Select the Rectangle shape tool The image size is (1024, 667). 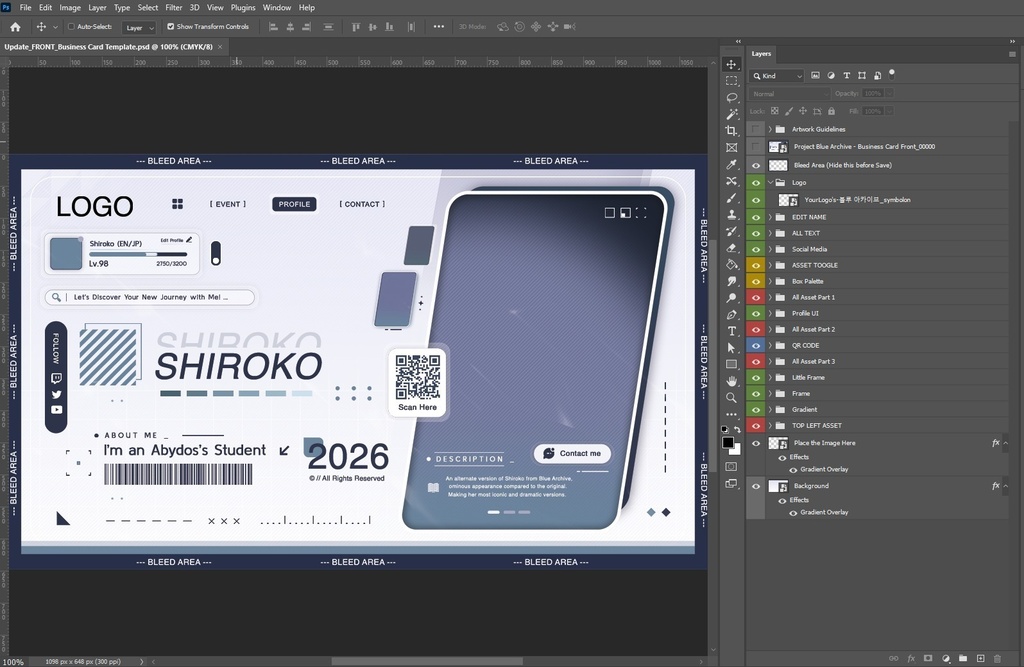pos(731,365)
